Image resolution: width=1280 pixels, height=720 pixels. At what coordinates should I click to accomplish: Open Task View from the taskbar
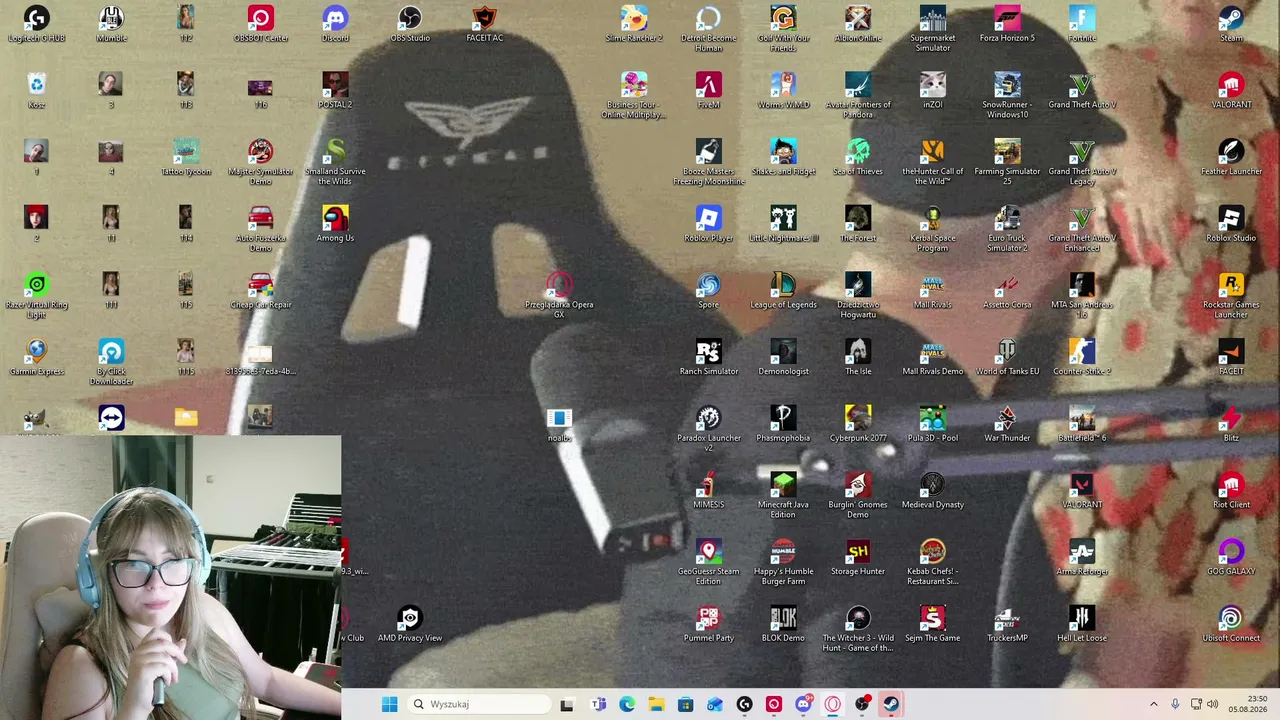click(567, 704)
